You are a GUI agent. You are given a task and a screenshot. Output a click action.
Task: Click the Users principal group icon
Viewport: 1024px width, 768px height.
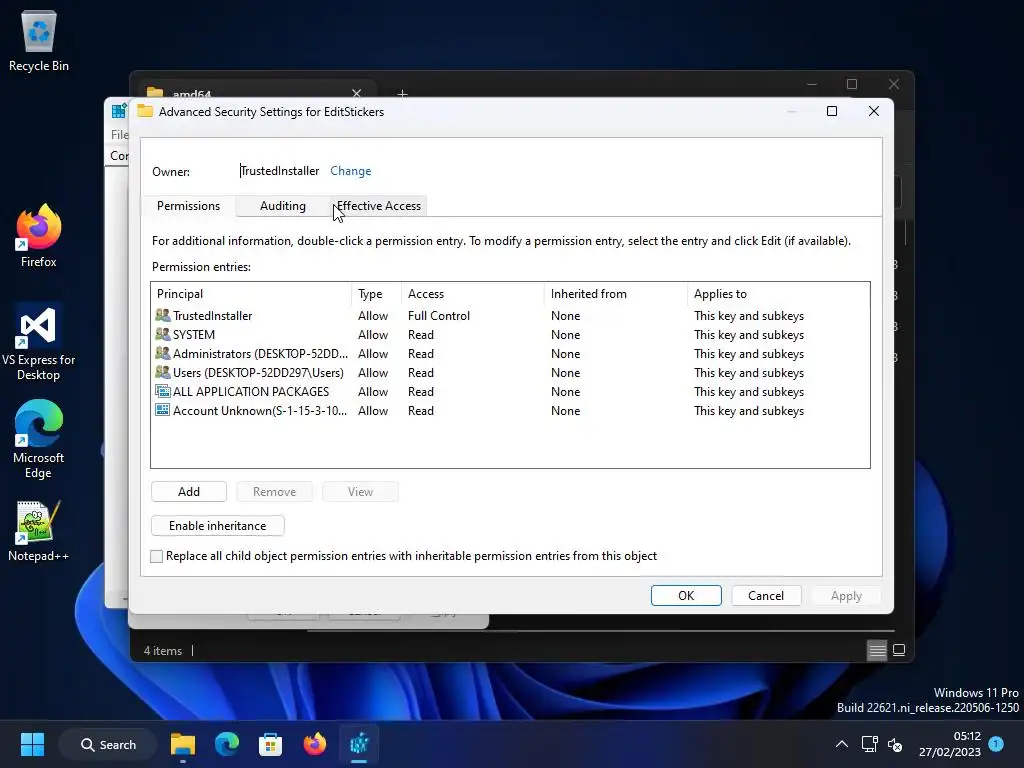pyautogui.click(x=163, y=372)
